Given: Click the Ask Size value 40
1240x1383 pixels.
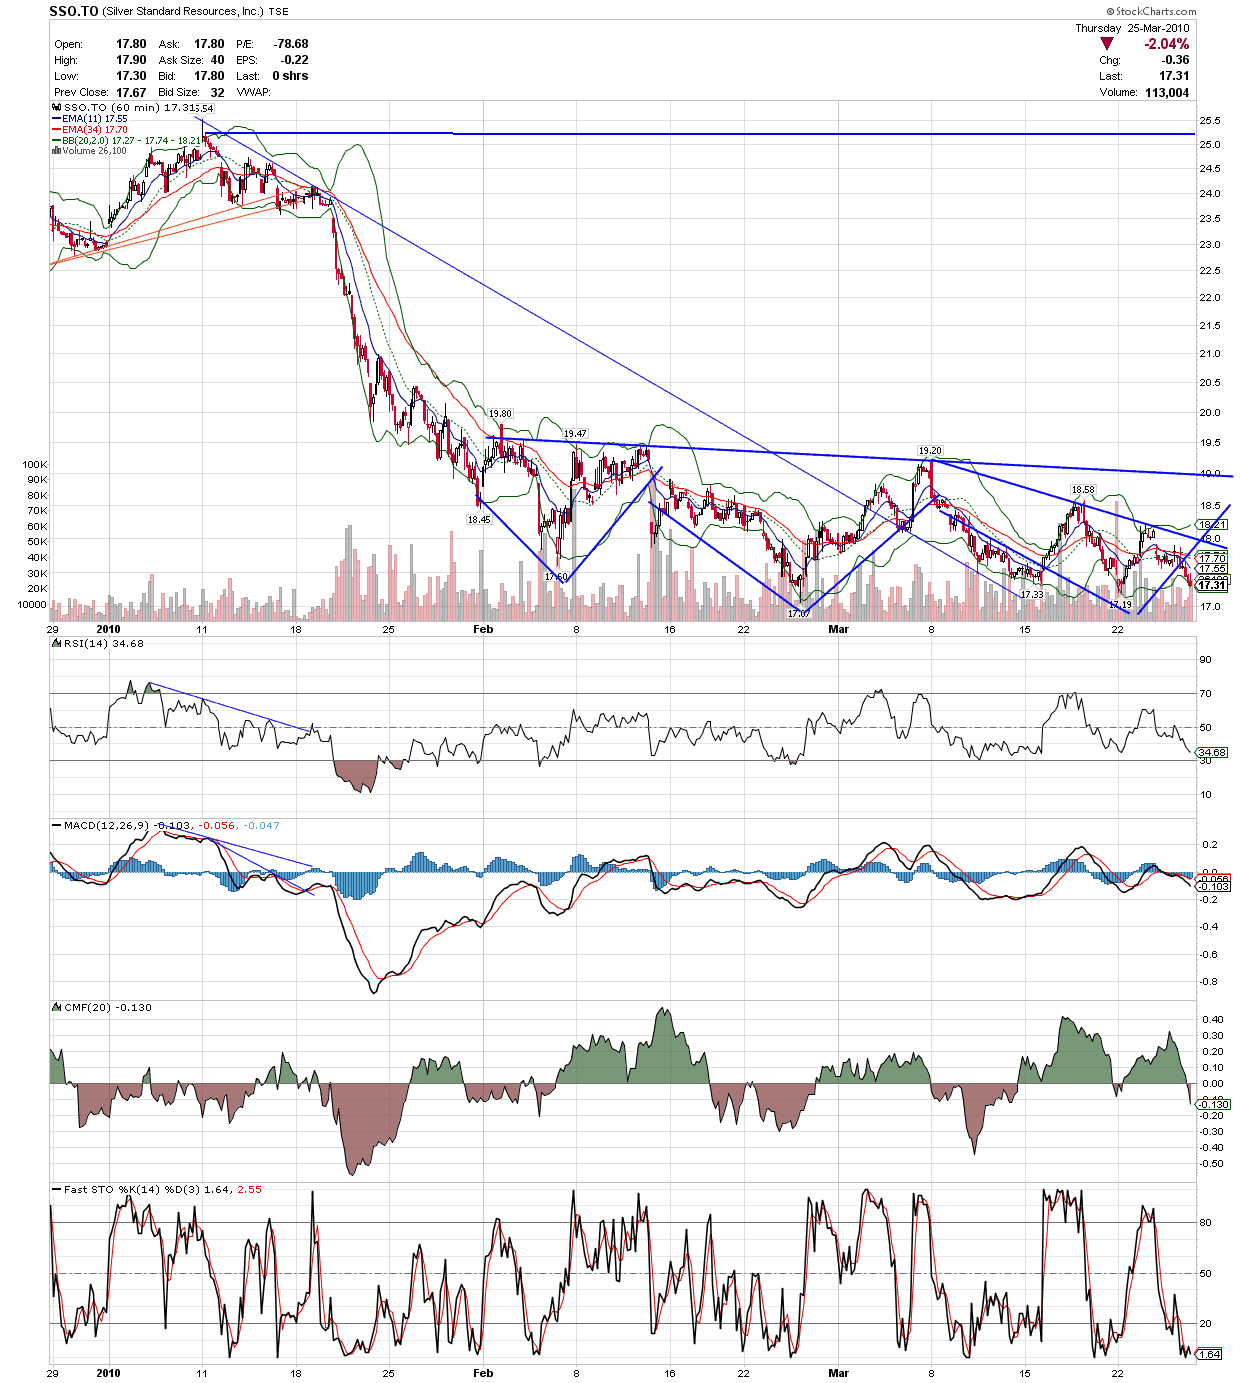Looking at the screenshot, I should tap(217, 60).
